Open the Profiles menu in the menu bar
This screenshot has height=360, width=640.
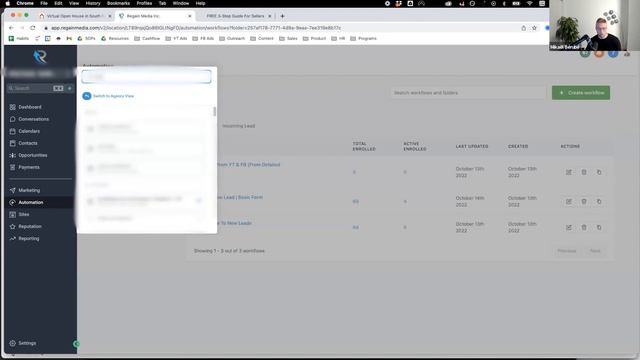[144, 3]
